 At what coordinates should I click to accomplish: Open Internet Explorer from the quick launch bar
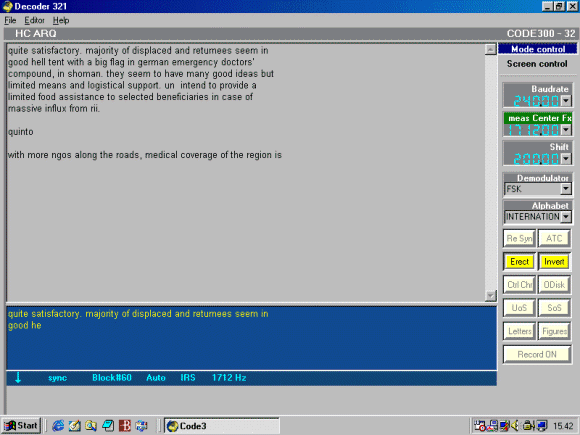(58, 426)
